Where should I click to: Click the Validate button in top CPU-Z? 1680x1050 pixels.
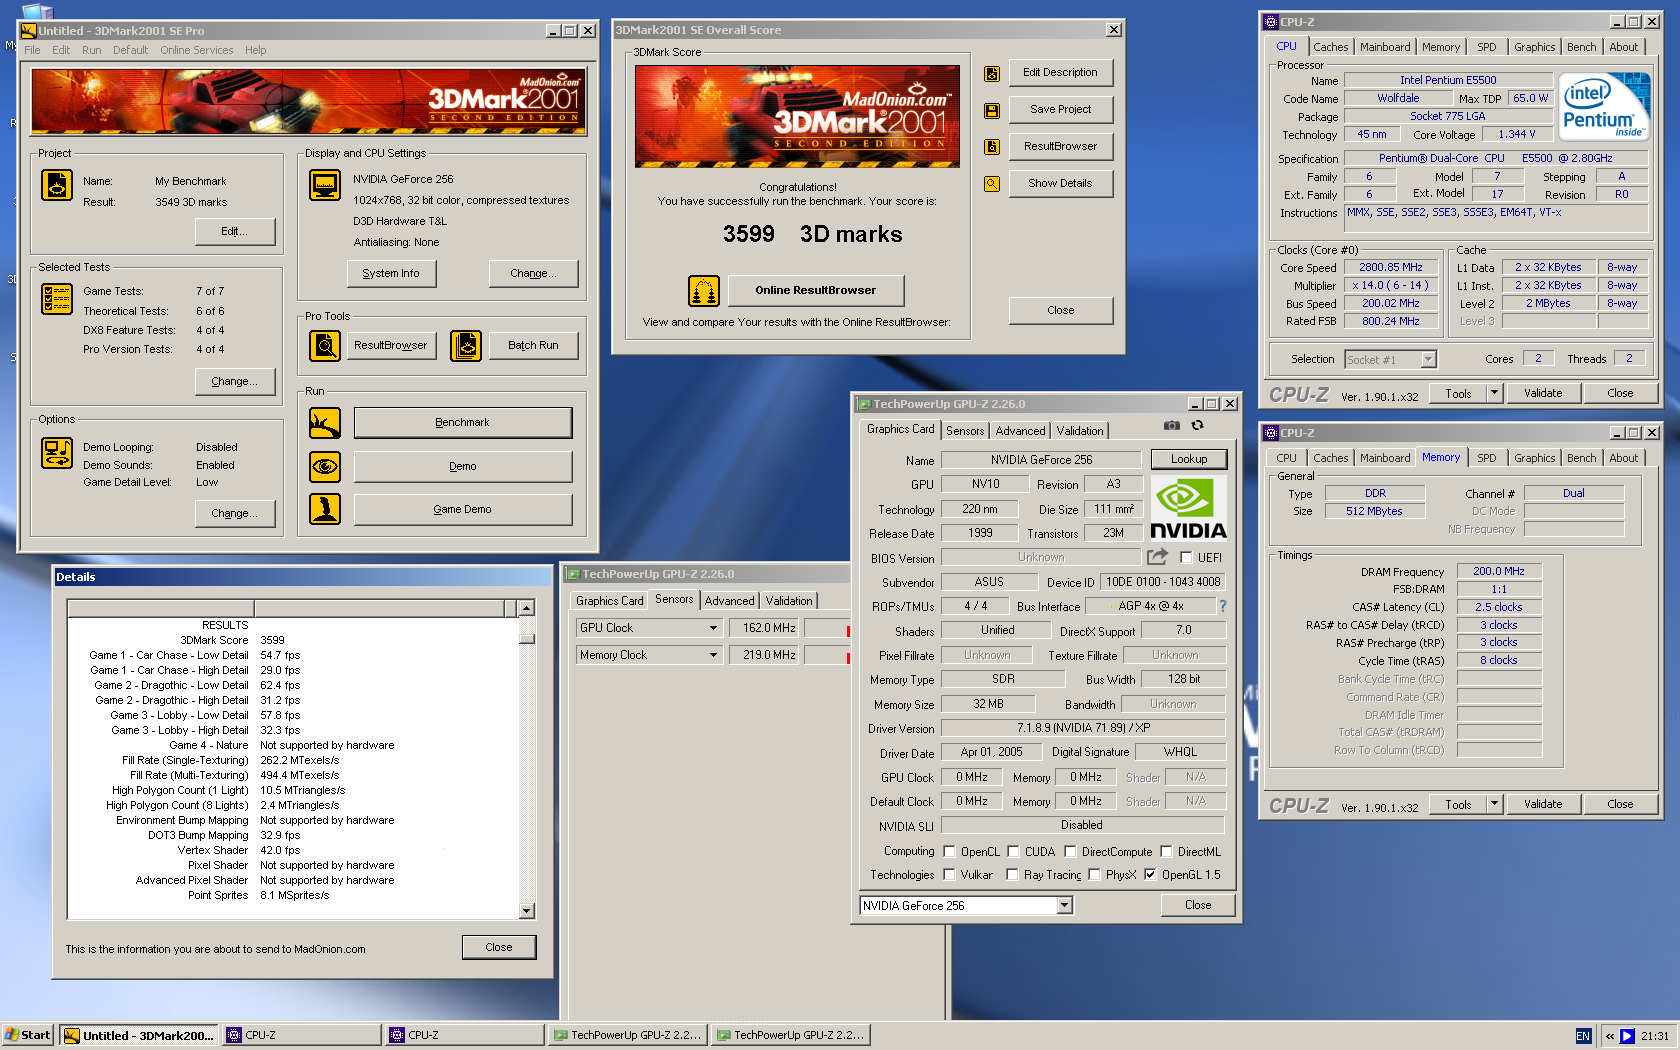[x=1543, y=394]
